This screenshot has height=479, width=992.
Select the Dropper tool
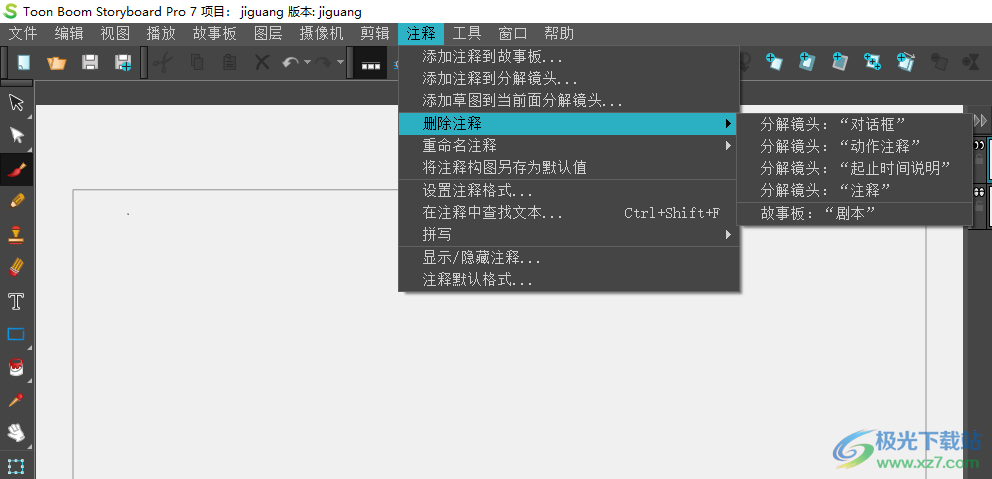click(16, 400)
